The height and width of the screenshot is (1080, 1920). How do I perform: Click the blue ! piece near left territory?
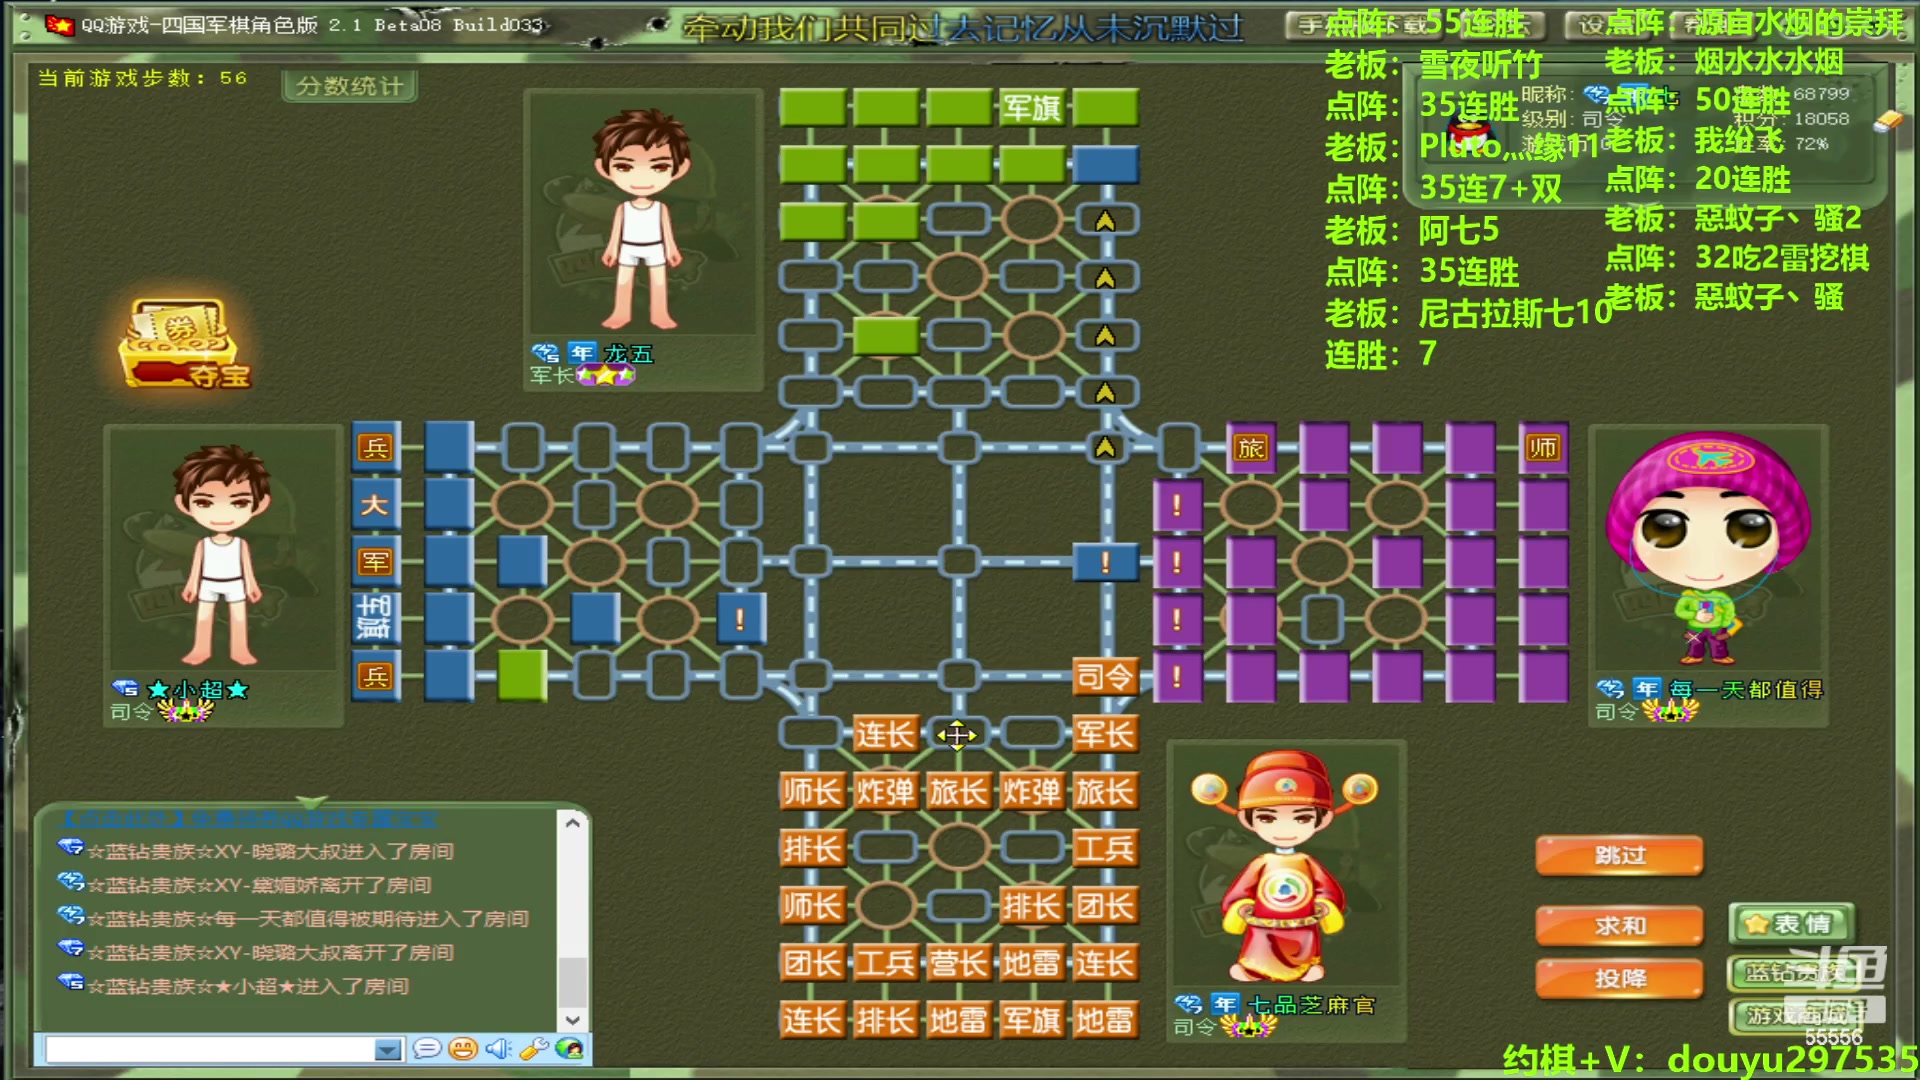(741, 619)
